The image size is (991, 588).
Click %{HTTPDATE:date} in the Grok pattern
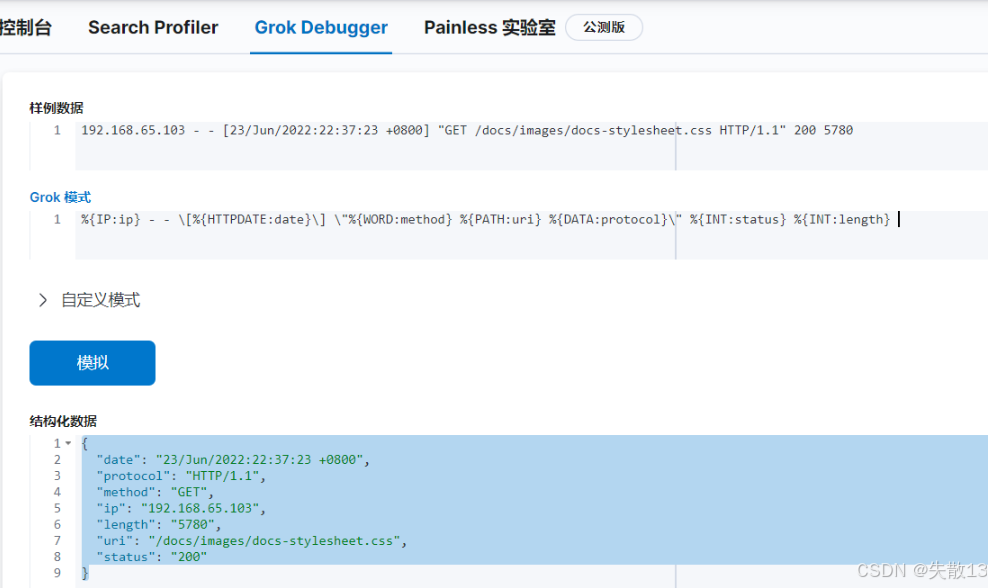pyautogui.click(x=252, y=219)
